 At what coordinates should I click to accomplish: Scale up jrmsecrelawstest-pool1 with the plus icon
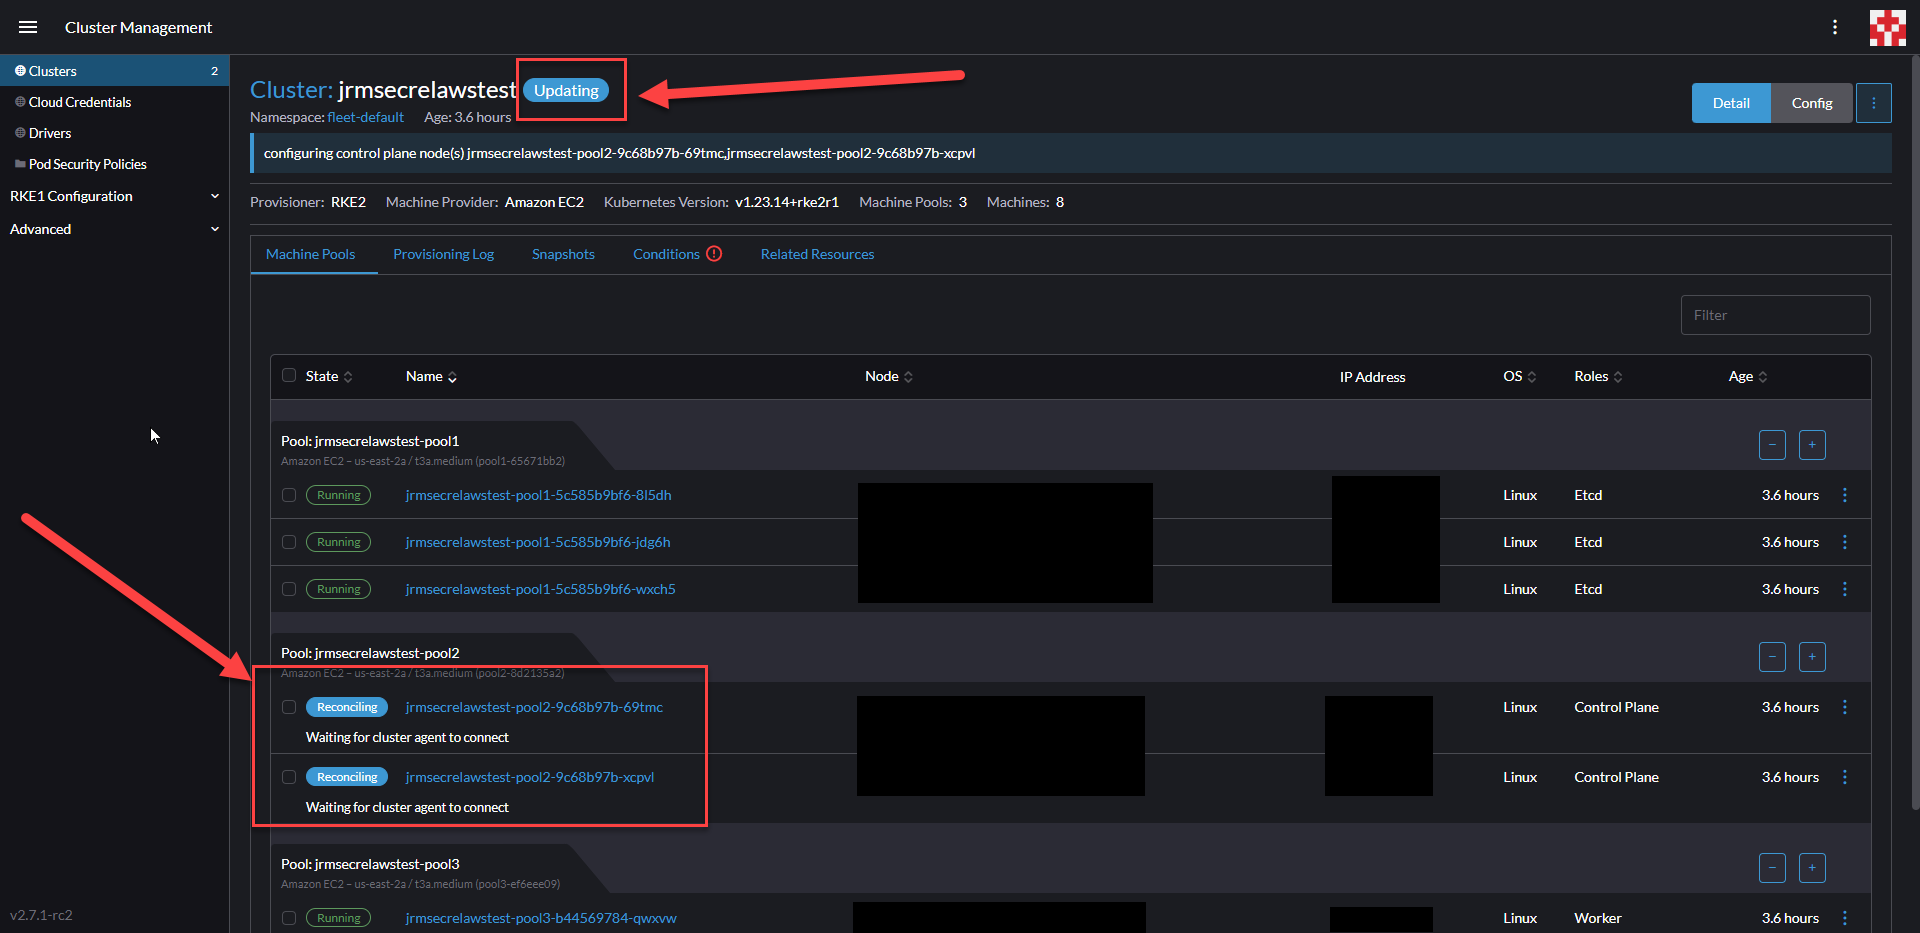click(x=1812, y=445)
